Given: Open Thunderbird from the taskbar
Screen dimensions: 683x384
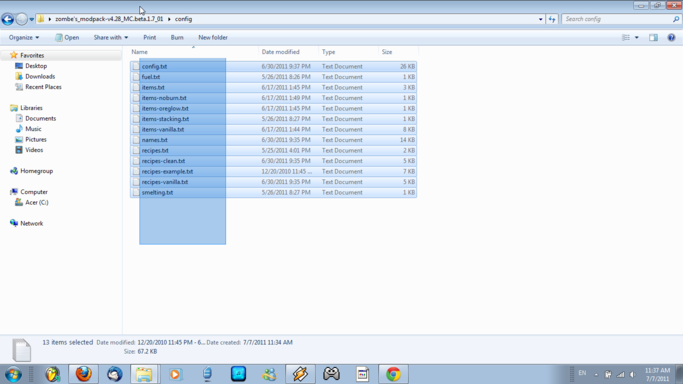Looking at the screenshot, I should [x=115, y=374].
